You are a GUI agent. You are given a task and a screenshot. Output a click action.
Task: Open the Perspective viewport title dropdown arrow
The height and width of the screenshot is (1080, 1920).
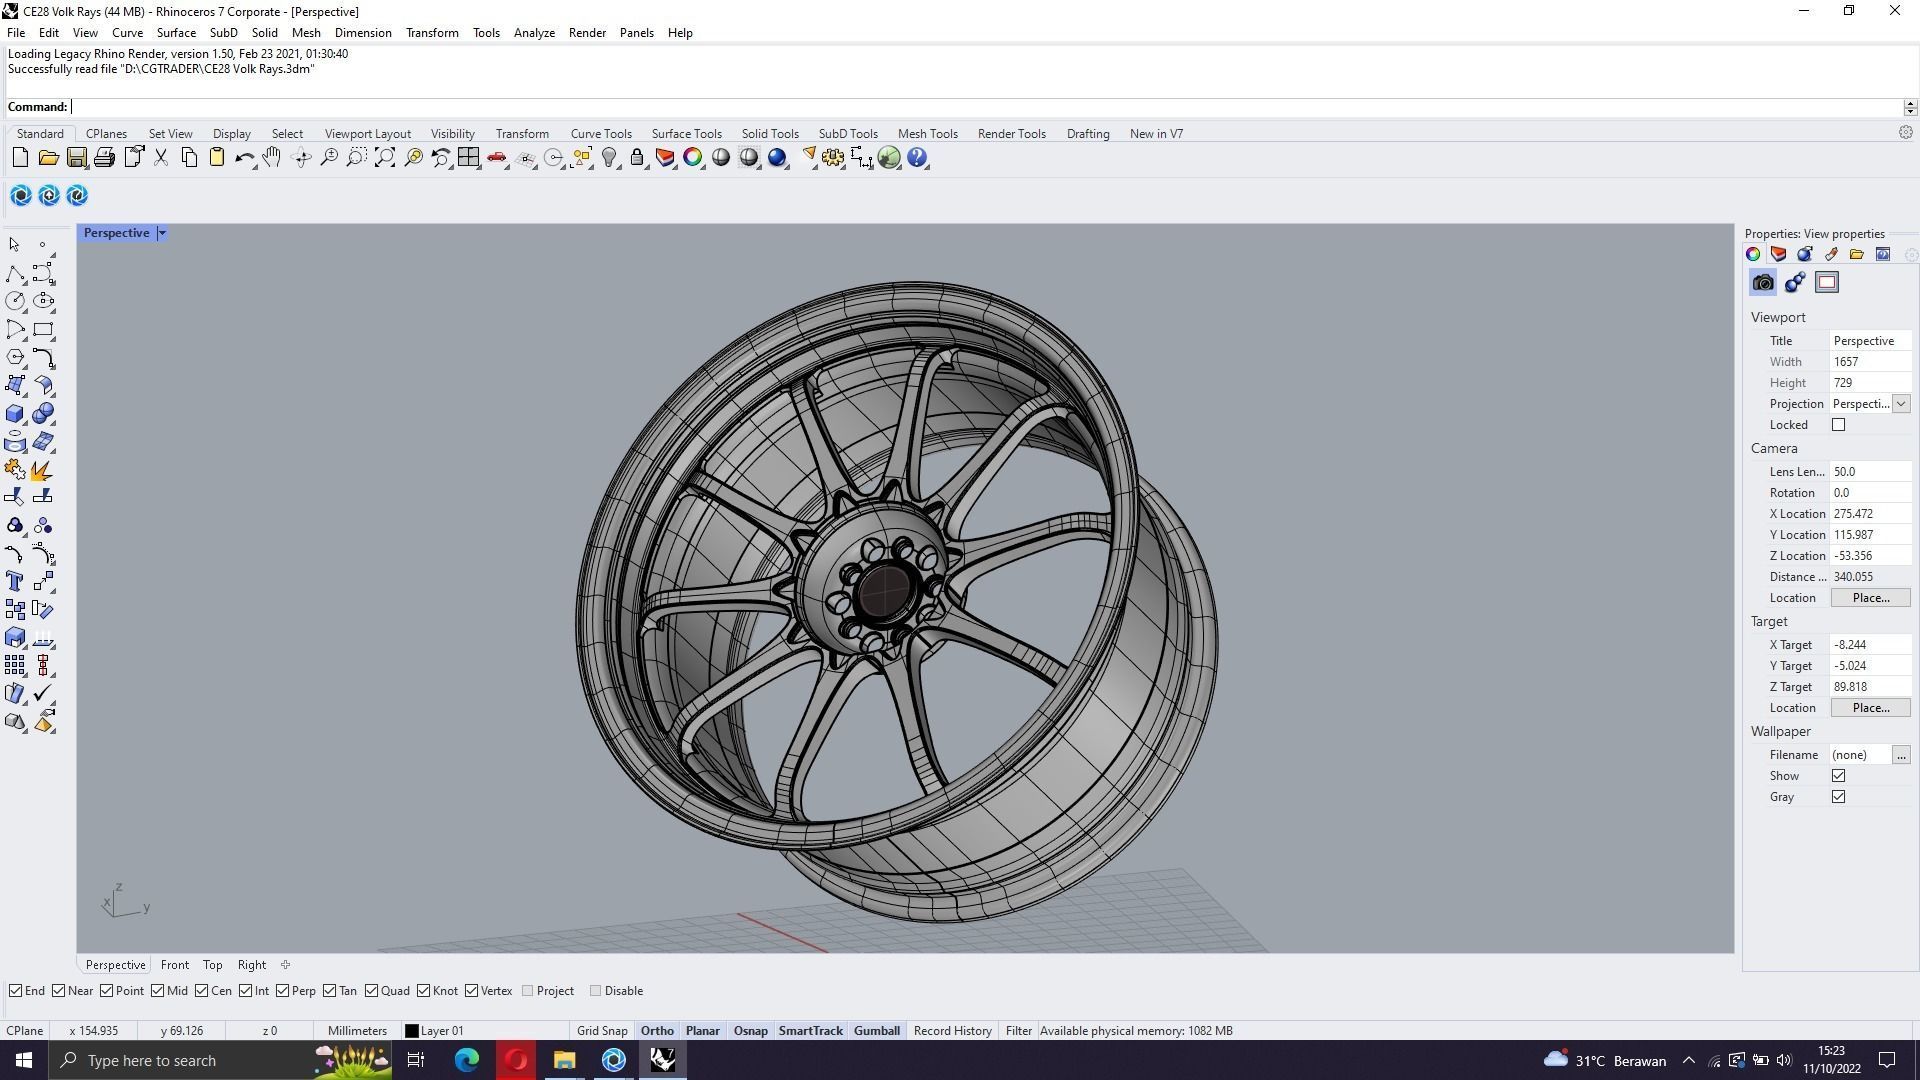tap(162, 233)
